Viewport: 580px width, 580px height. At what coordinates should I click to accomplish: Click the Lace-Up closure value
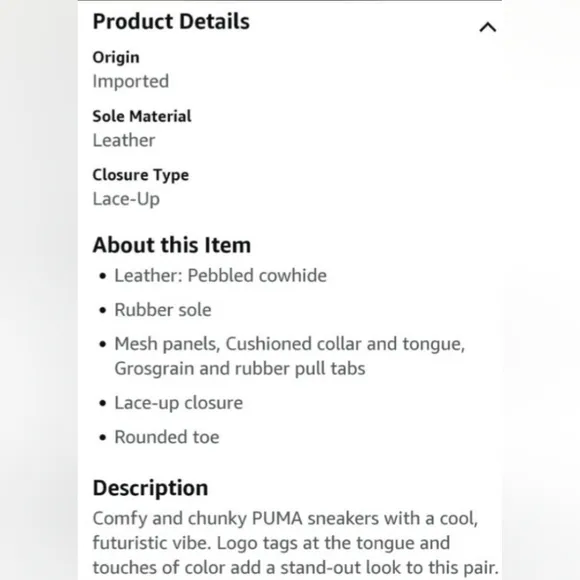click(x=126, y=199)
